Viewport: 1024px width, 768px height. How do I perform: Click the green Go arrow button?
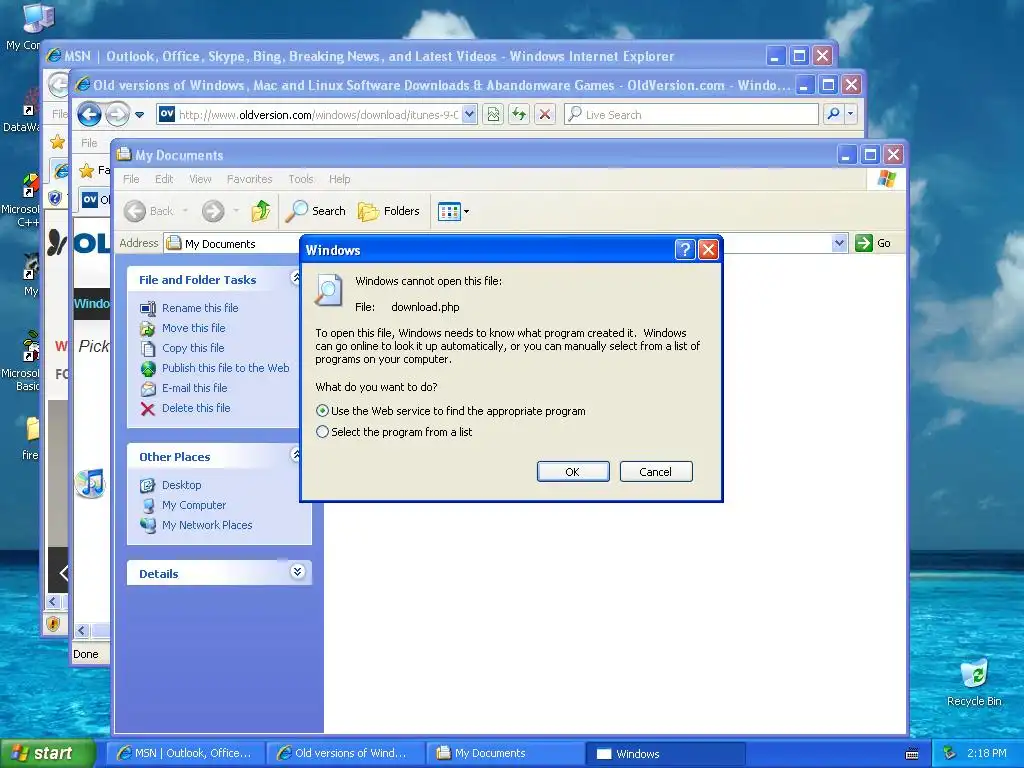[x=864, y=243]
